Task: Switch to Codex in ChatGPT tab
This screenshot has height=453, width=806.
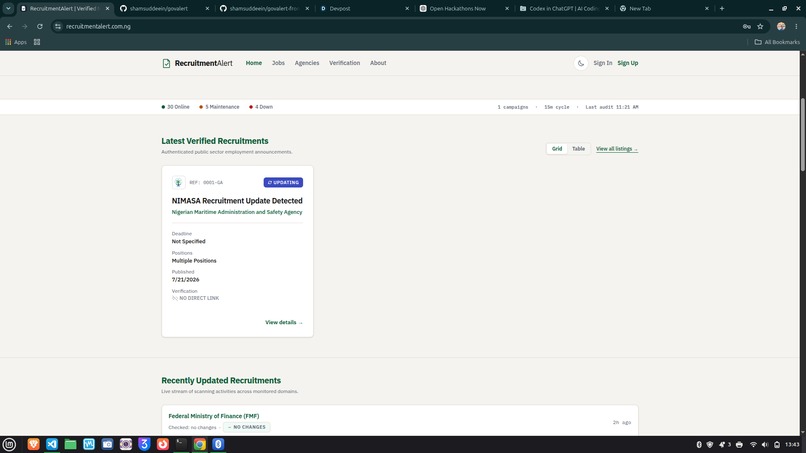Action: coord(562,8)
